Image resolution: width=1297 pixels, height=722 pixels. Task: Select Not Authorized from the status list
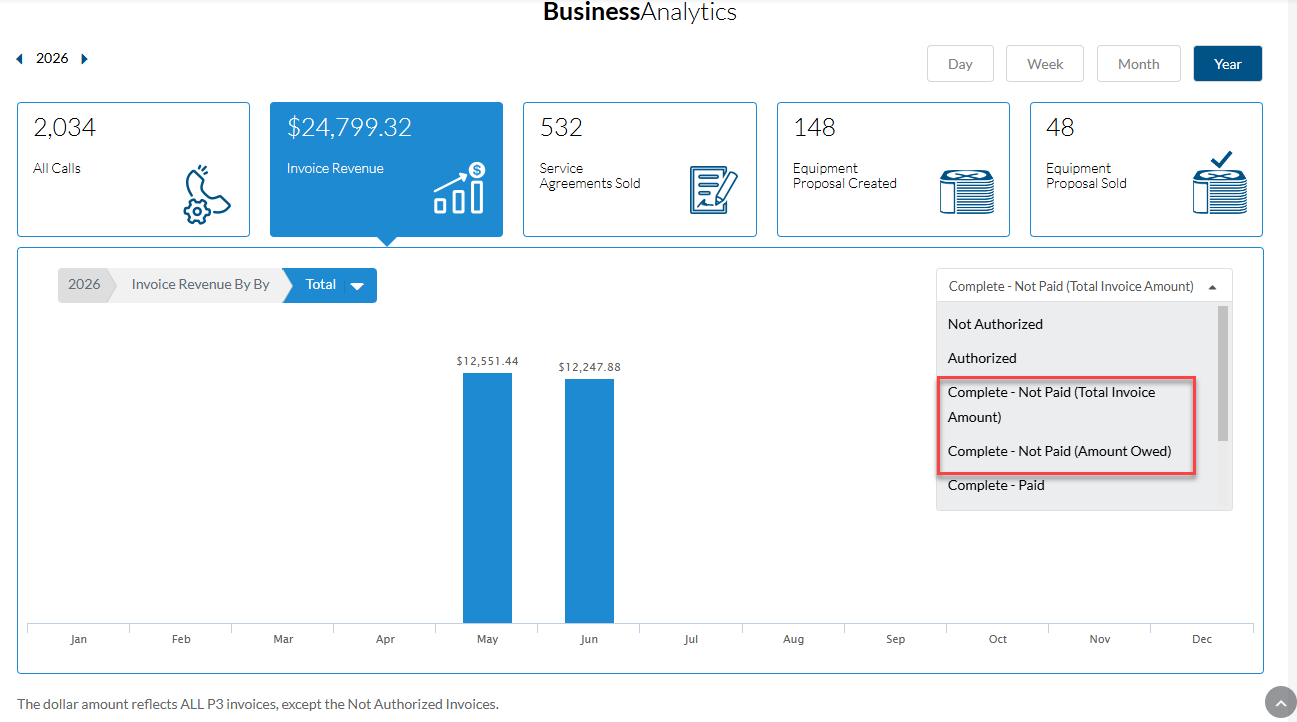pos(995,324)
